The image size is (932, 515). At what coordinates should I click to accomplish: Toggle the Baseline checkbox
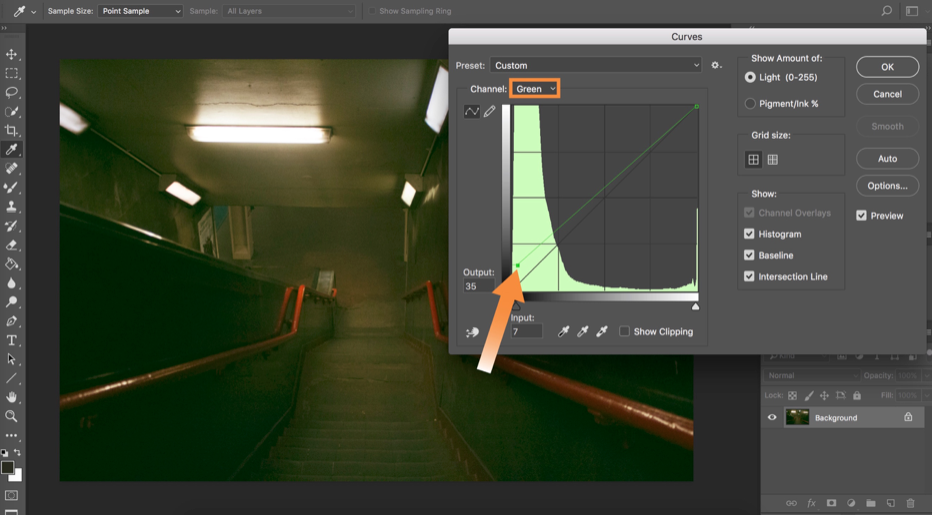click(x=749, y=255)
